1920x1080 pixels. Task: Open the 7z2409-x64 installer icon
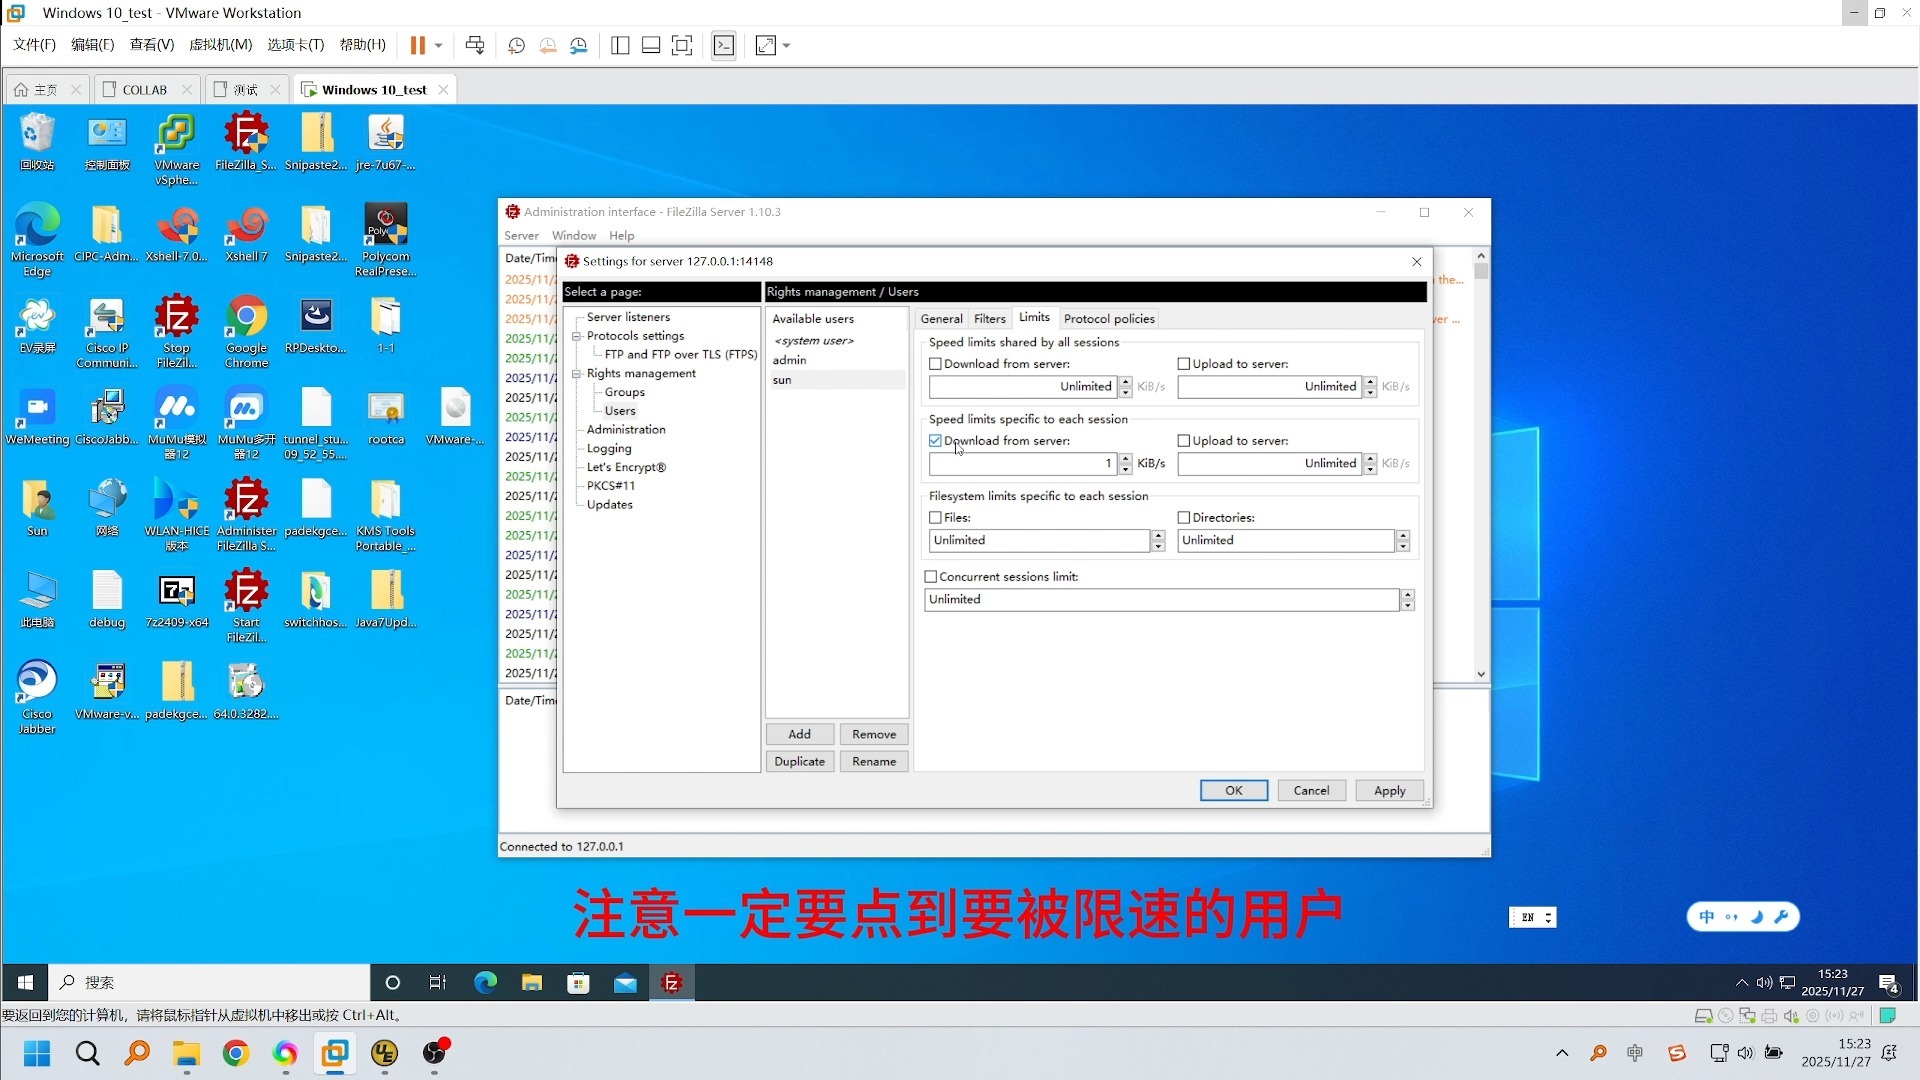point(177,599)
